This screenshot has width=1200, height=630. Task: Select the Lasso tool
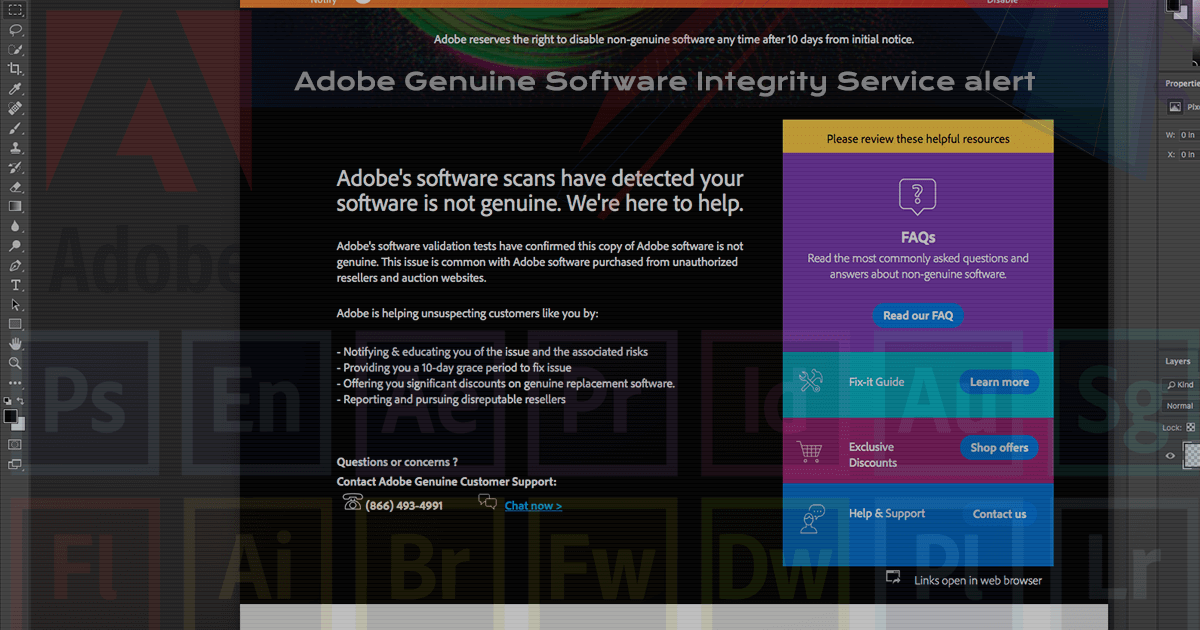15,30
